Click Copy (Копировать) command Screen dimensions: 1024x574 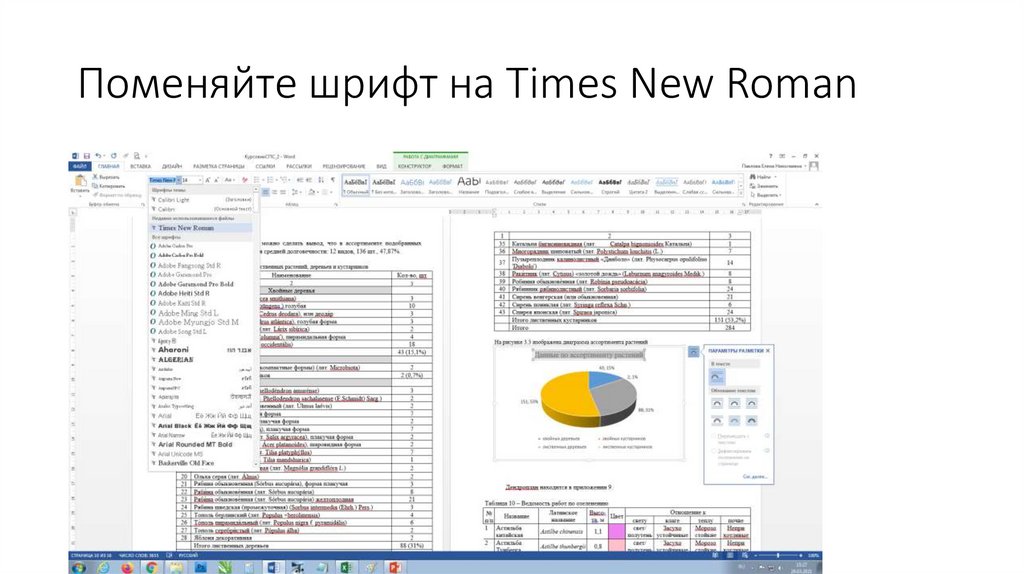pos(108,185)
